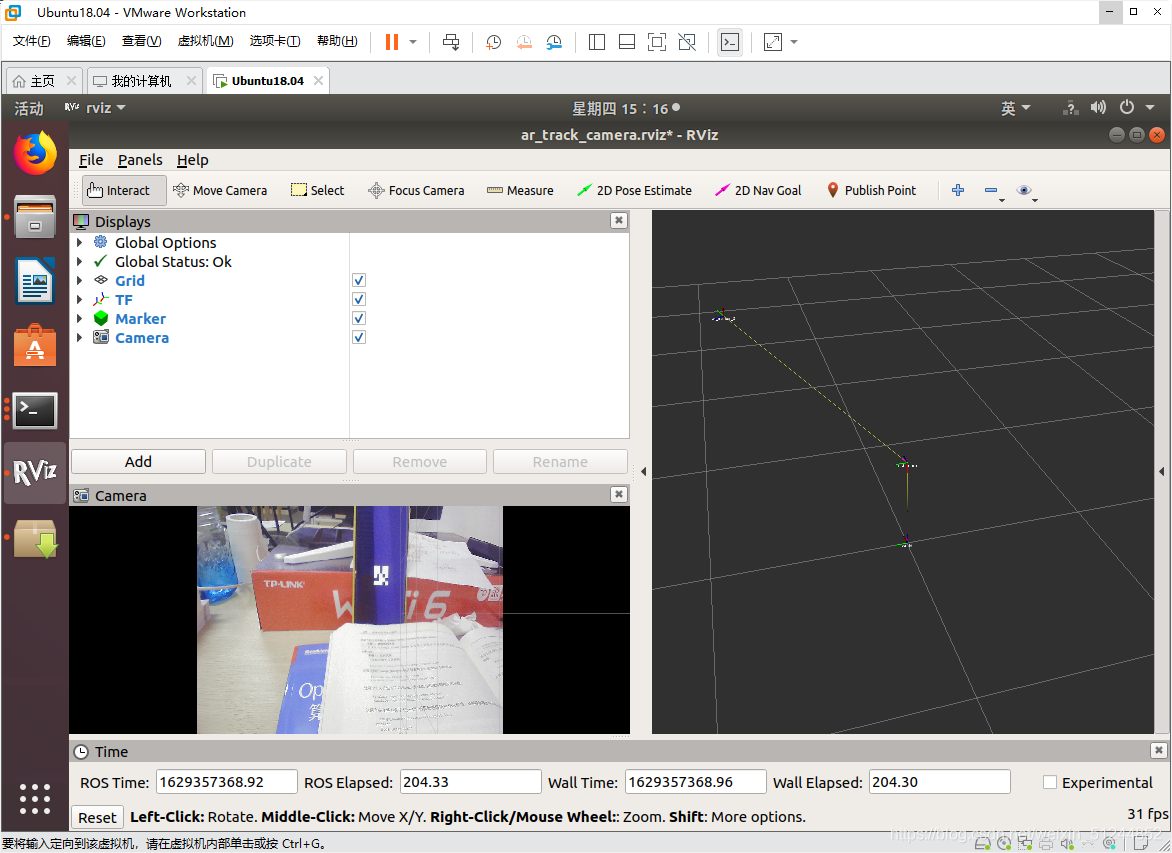Open the 虚拟机(M) VMware menu
Viewport: 1172px width, 853px height.
tap(206, 41)
